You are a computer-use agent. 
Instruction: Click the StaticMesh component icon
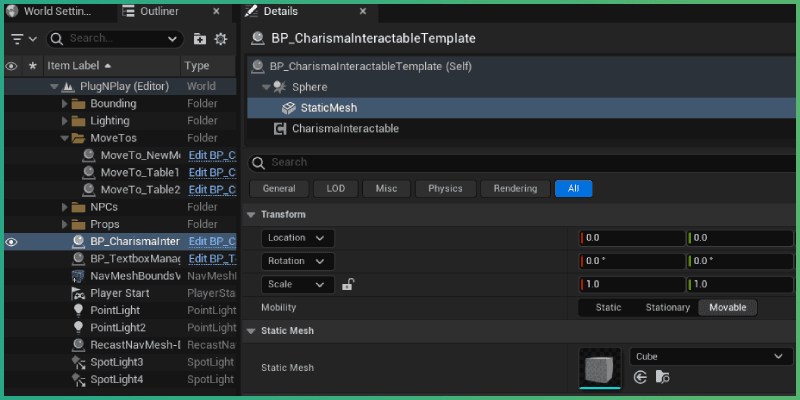coord(289,108)
